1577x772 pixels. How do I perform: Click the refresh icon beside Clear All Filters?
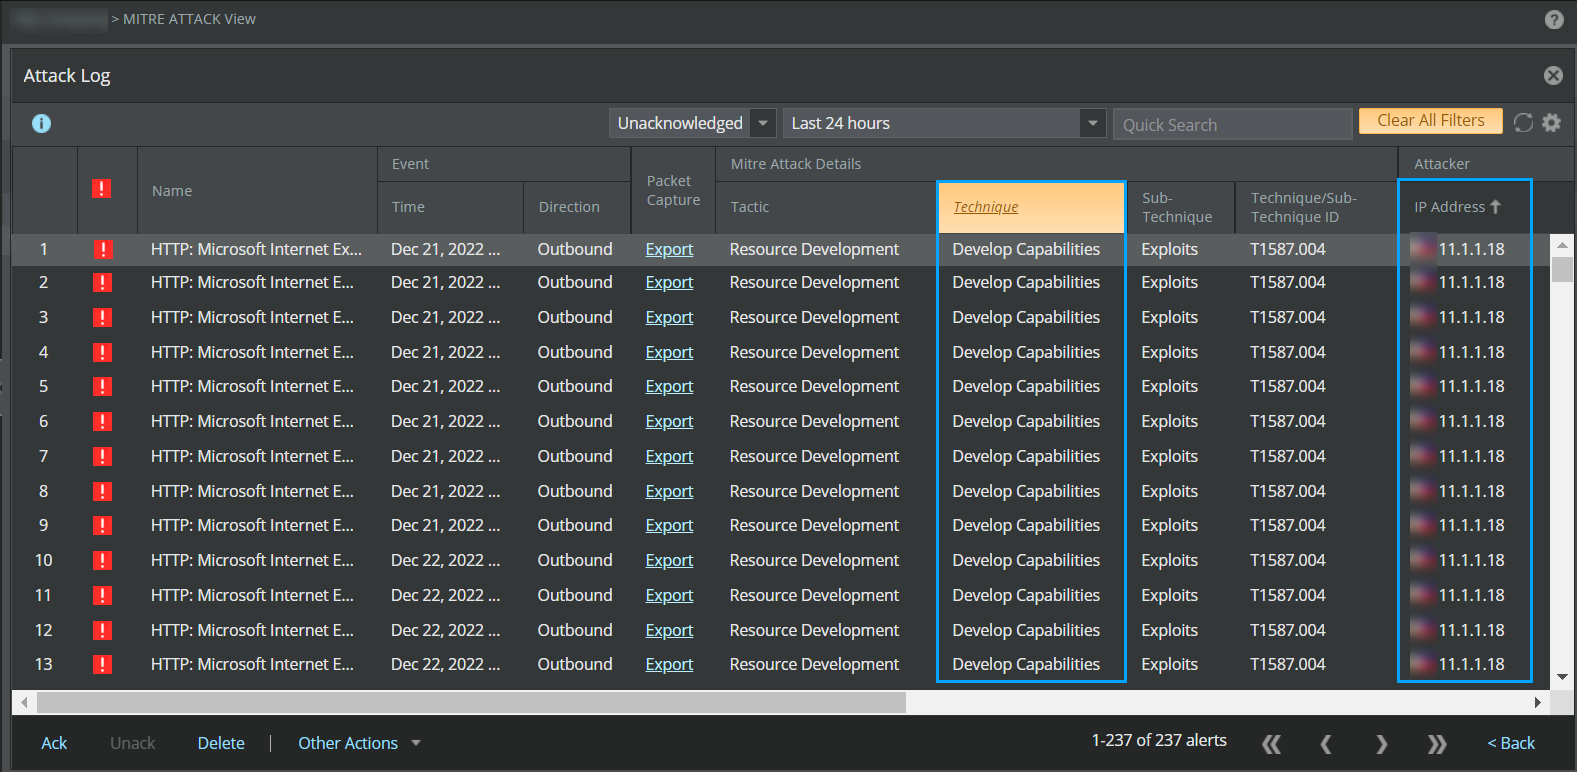(x=1523, y=122)
